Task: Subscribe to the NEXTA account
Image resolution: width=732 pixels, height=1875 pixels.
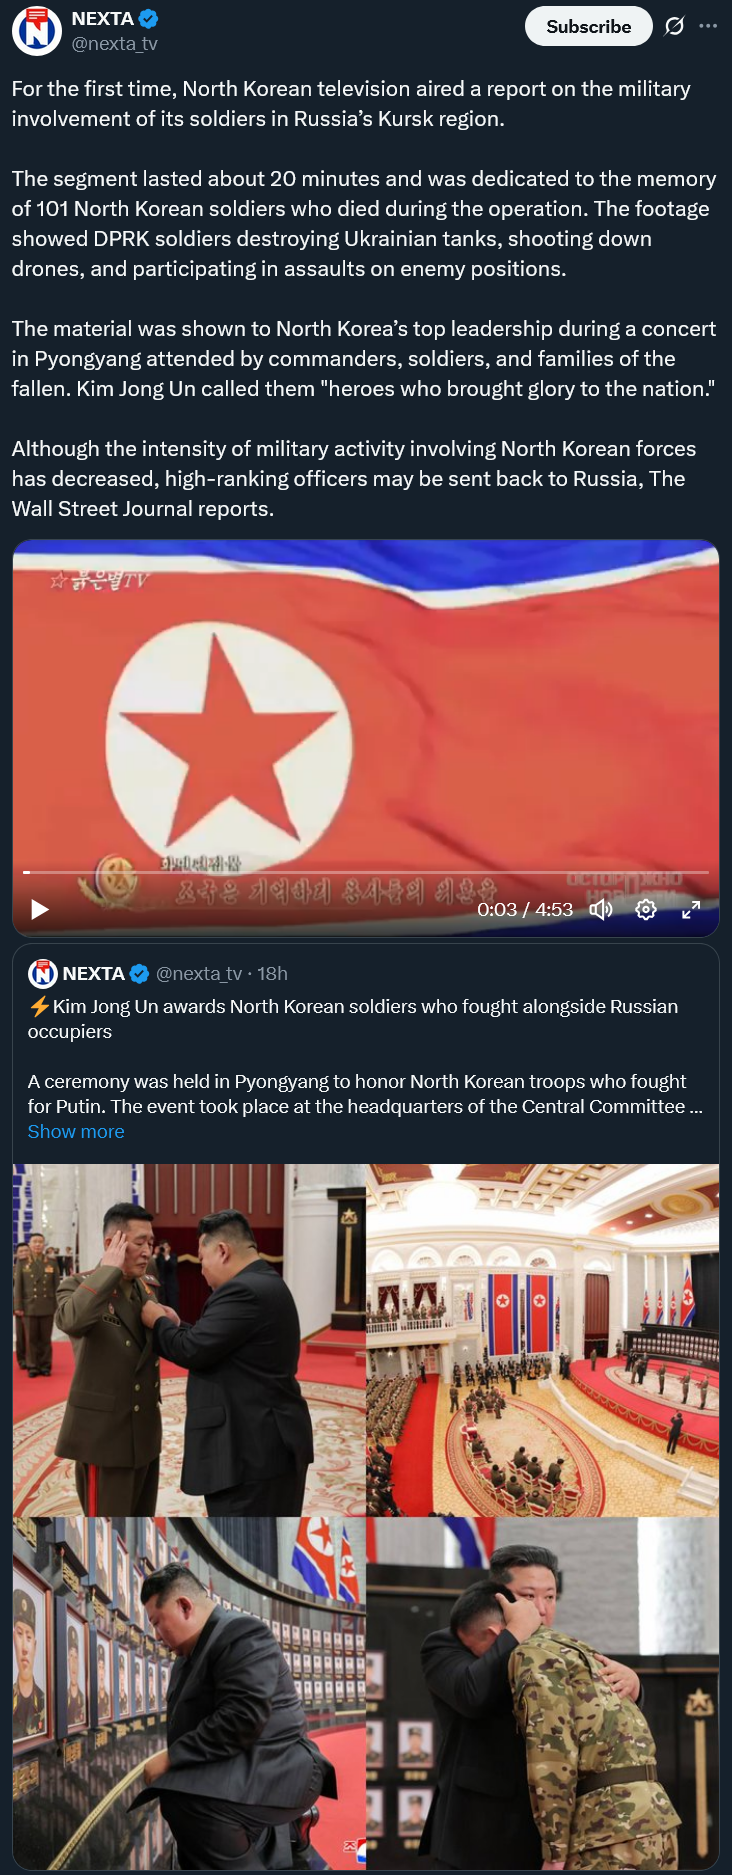Action: [588, 27]
